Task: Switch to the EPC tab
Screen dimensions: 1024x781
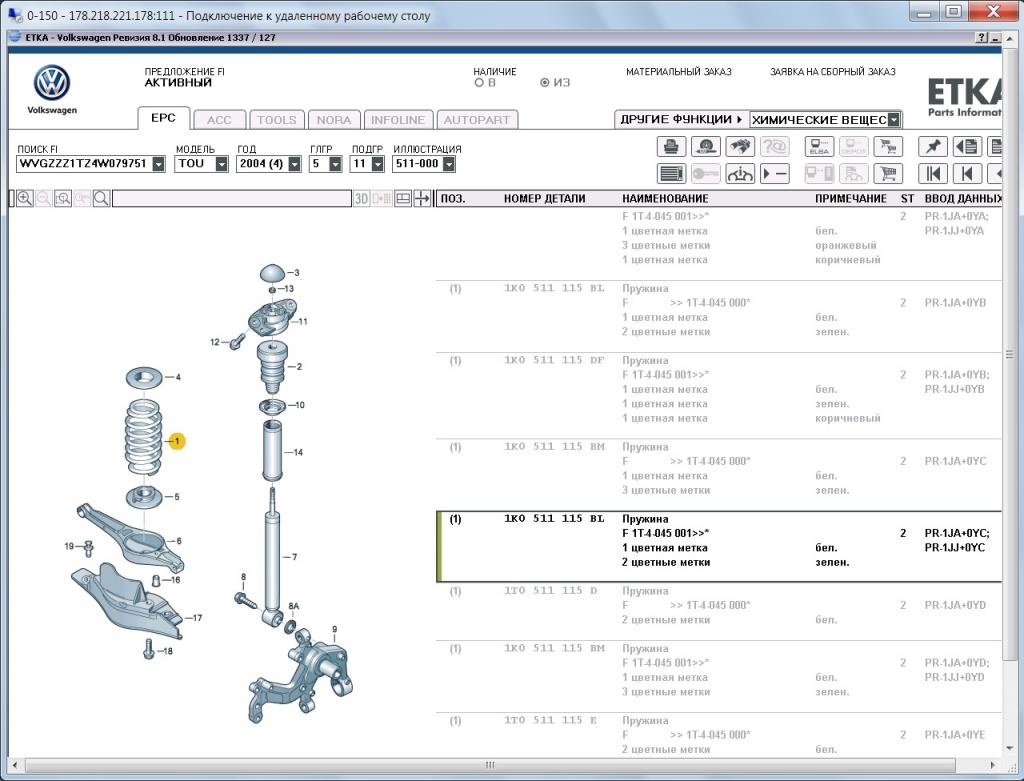Action: [x=163, y=118]
